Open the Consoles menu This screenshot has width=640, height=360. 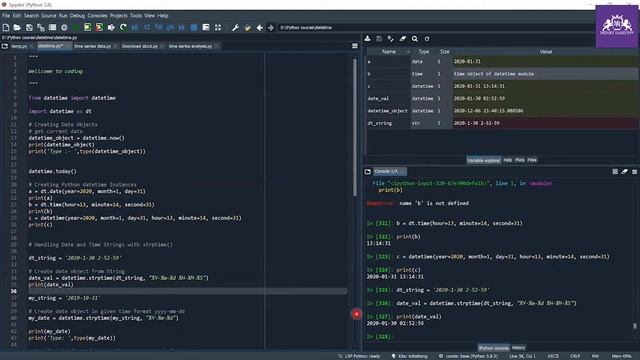point(97,16)
